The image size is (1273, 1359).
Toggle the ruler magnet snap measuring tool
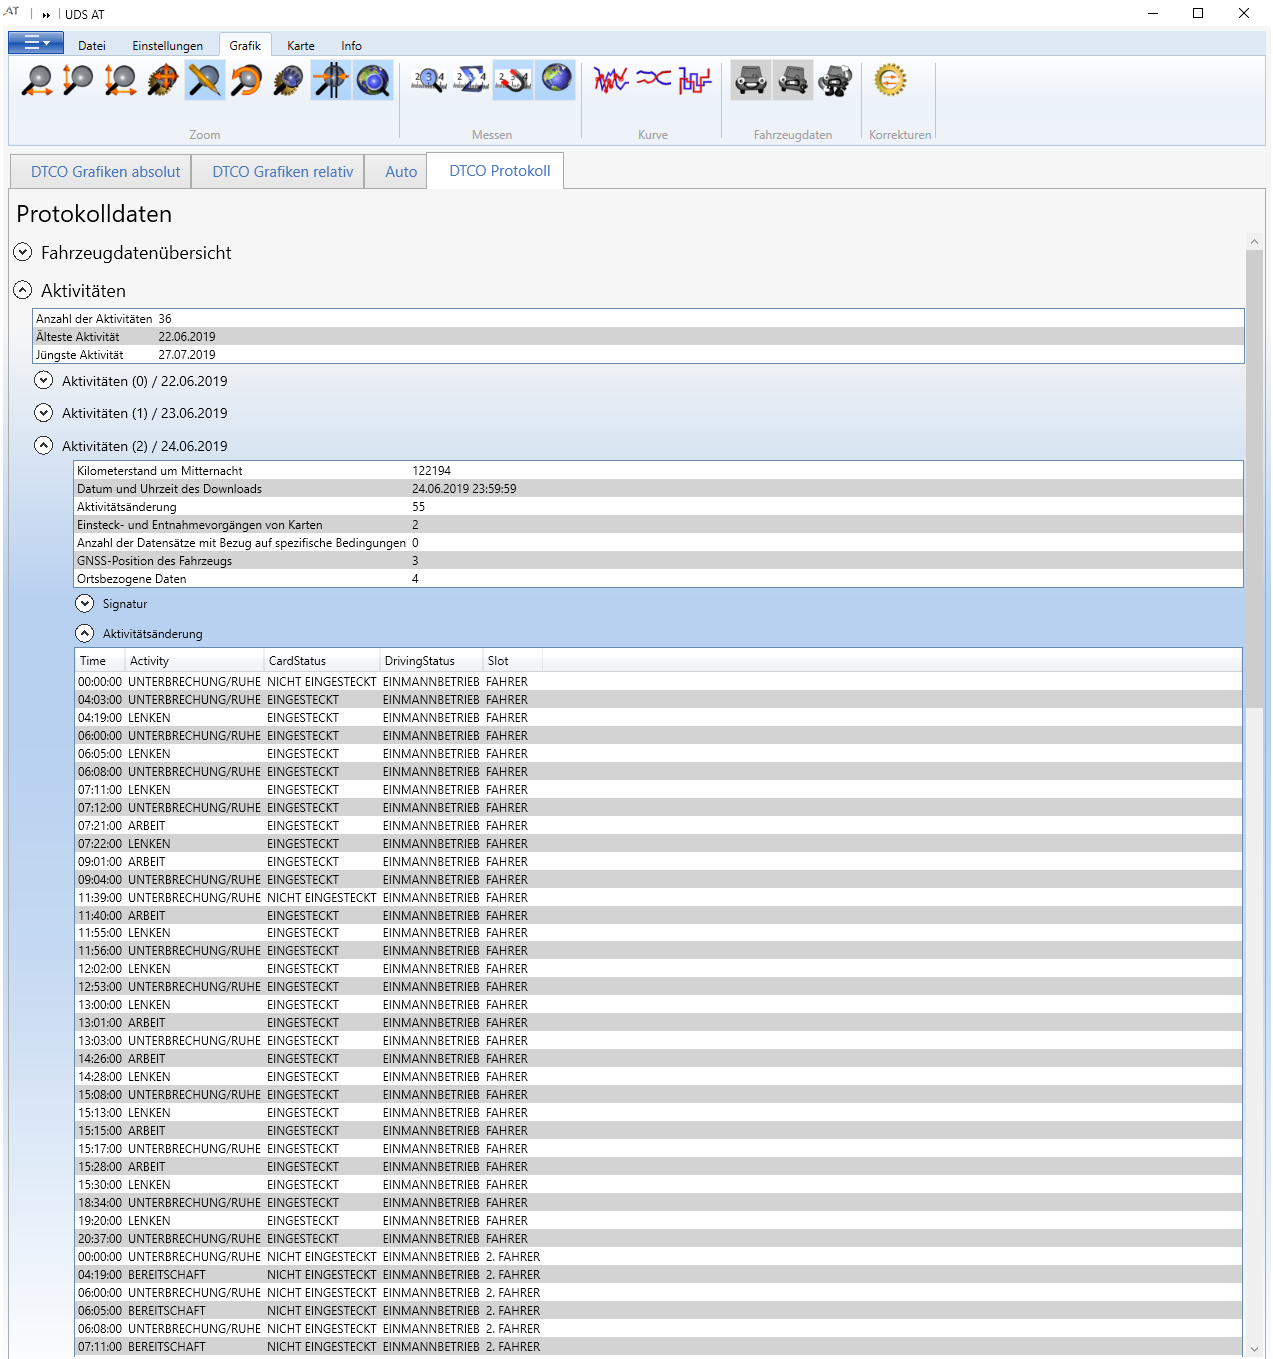pyautogui.click(x=513, y=80)
